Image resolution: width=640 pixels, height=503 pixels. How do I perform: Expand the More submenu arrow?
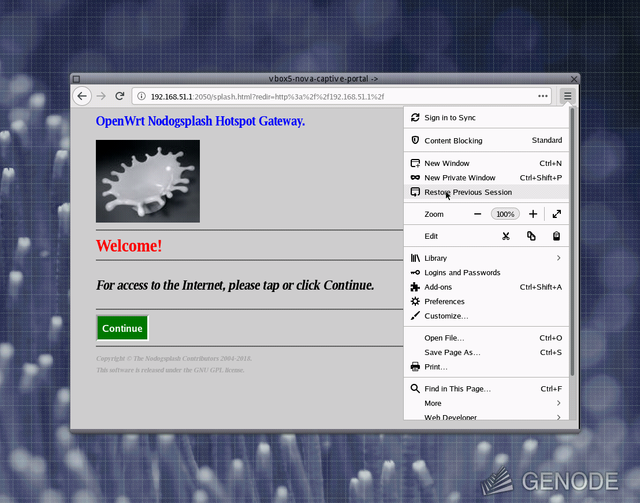click(558, 403)
